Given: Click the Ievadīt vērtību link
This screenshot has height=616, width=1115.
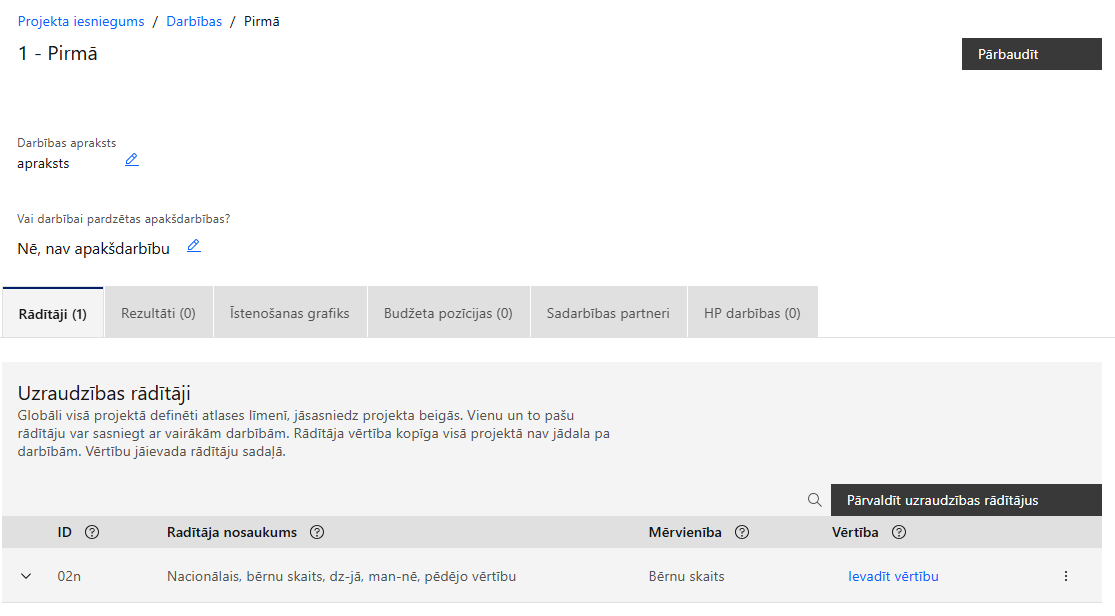Looking at the screenshot, I should (x=893, y=576).
